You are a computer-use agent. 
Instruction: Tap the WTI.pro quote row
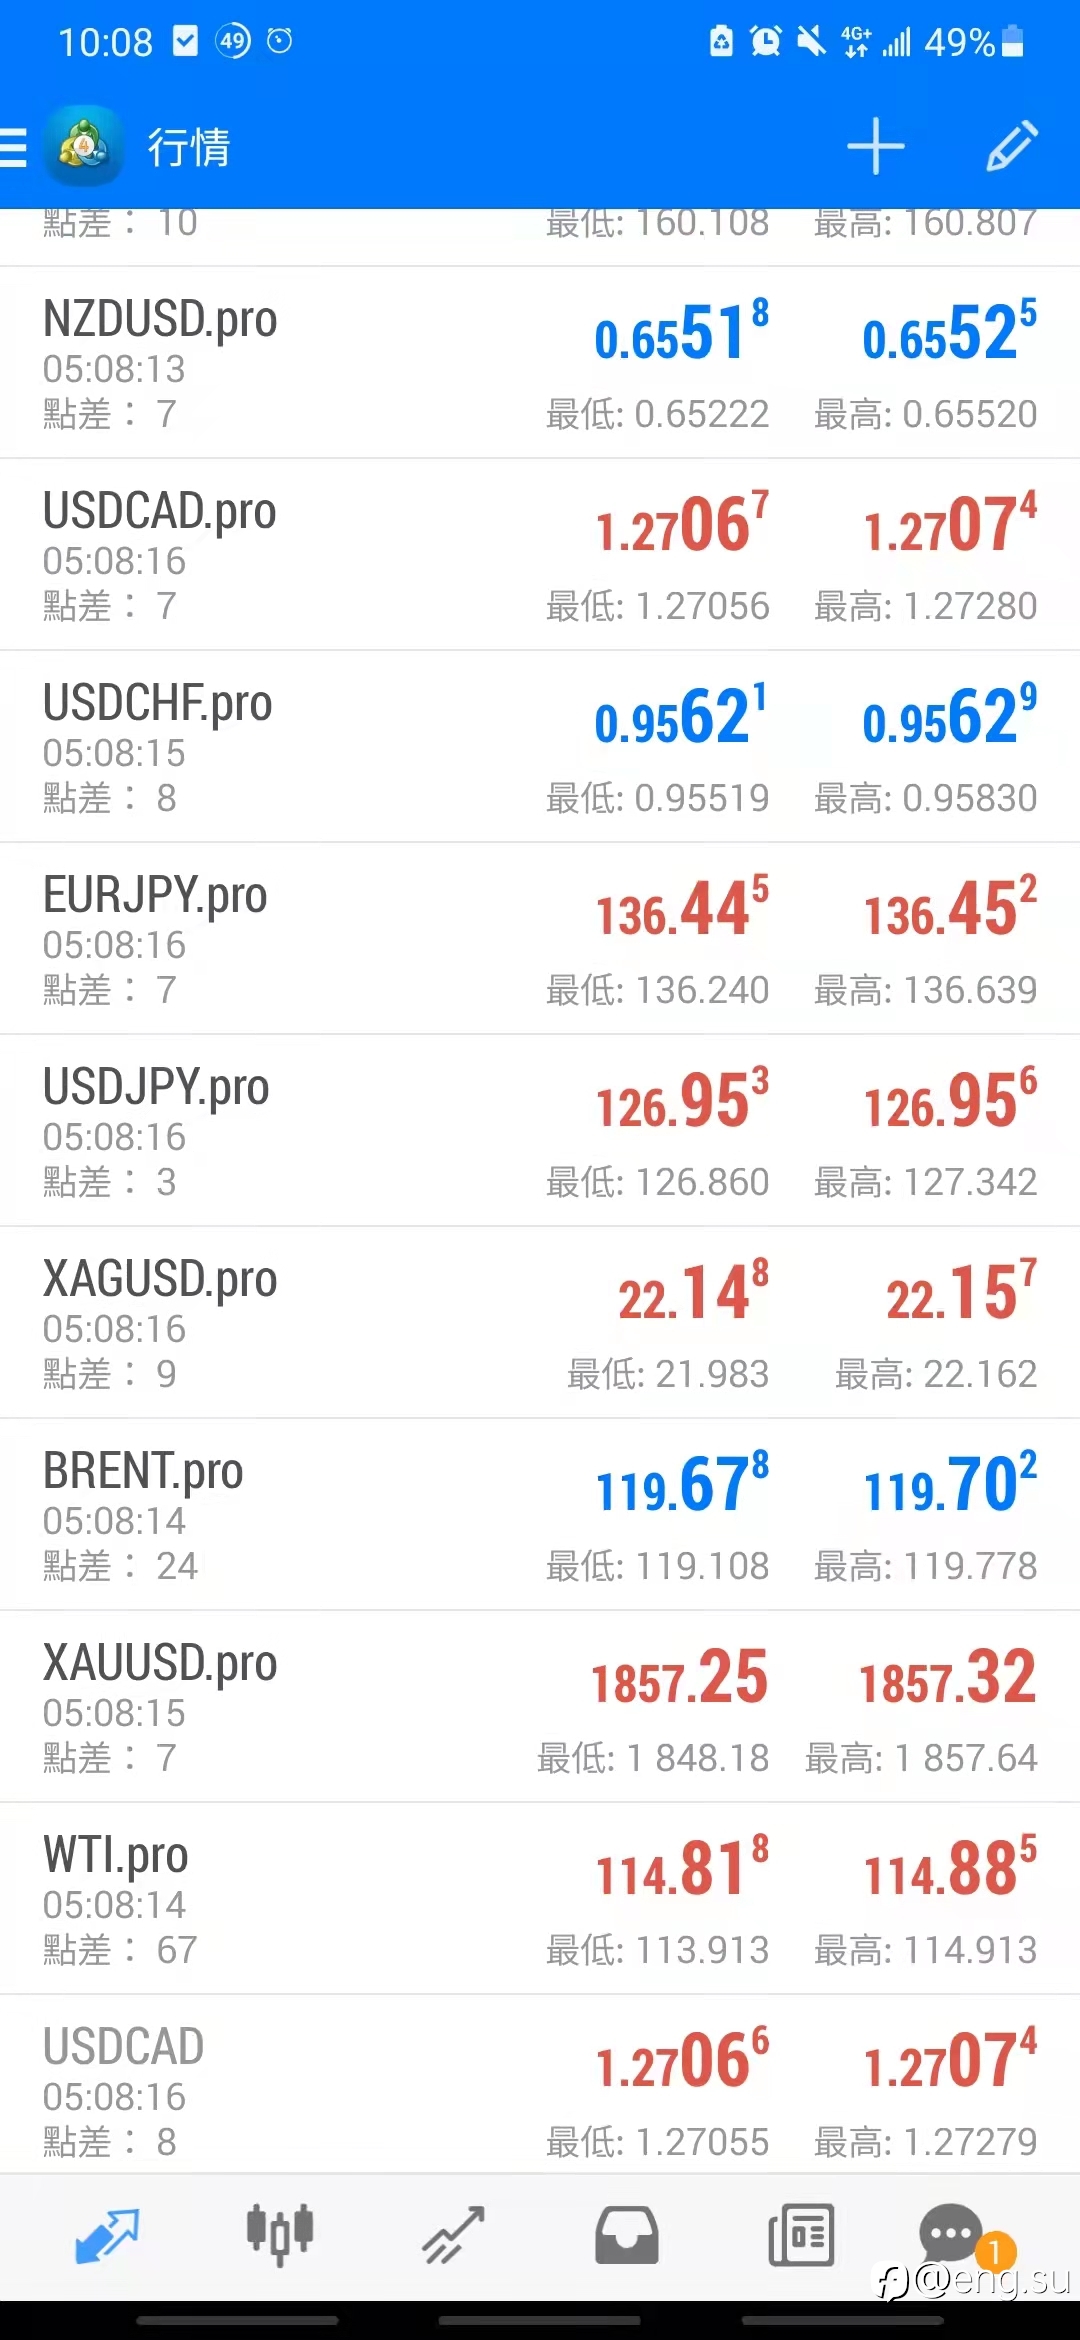click(x=540, y=1899)
